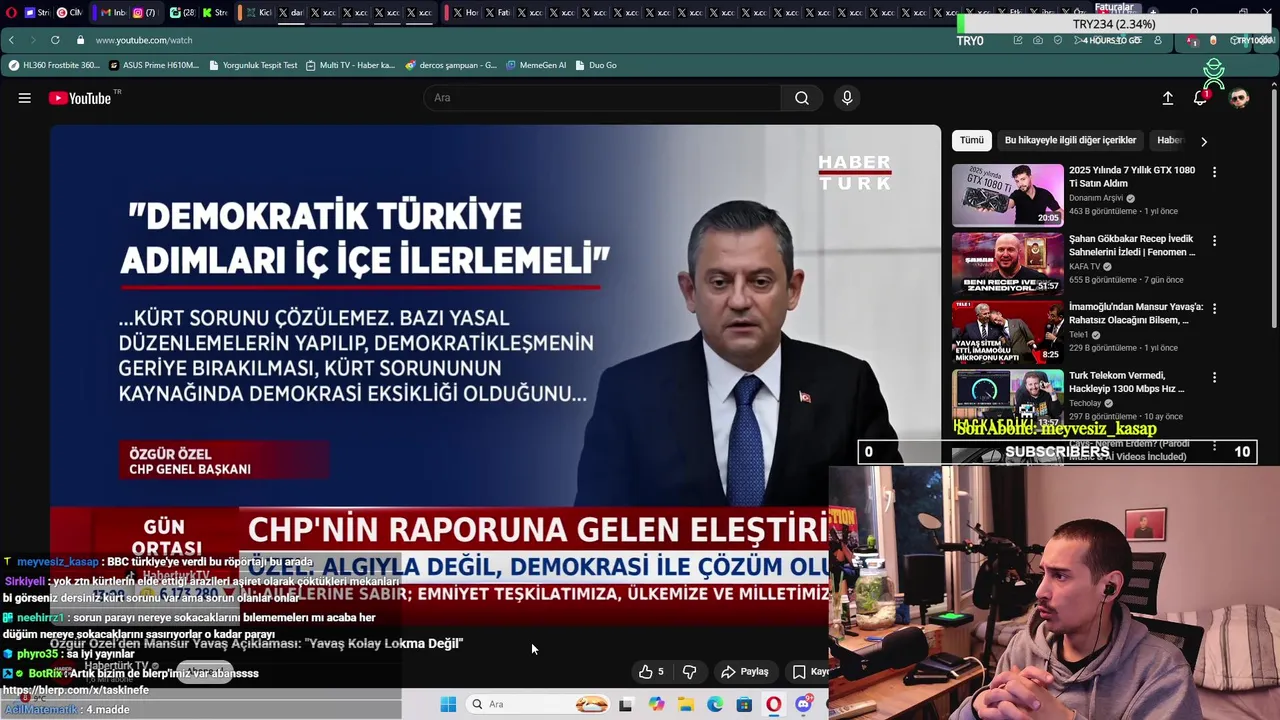Open Microsoft Store from the taskbar
Viewport: 1280px width, 720px height.
click(744, 704)
